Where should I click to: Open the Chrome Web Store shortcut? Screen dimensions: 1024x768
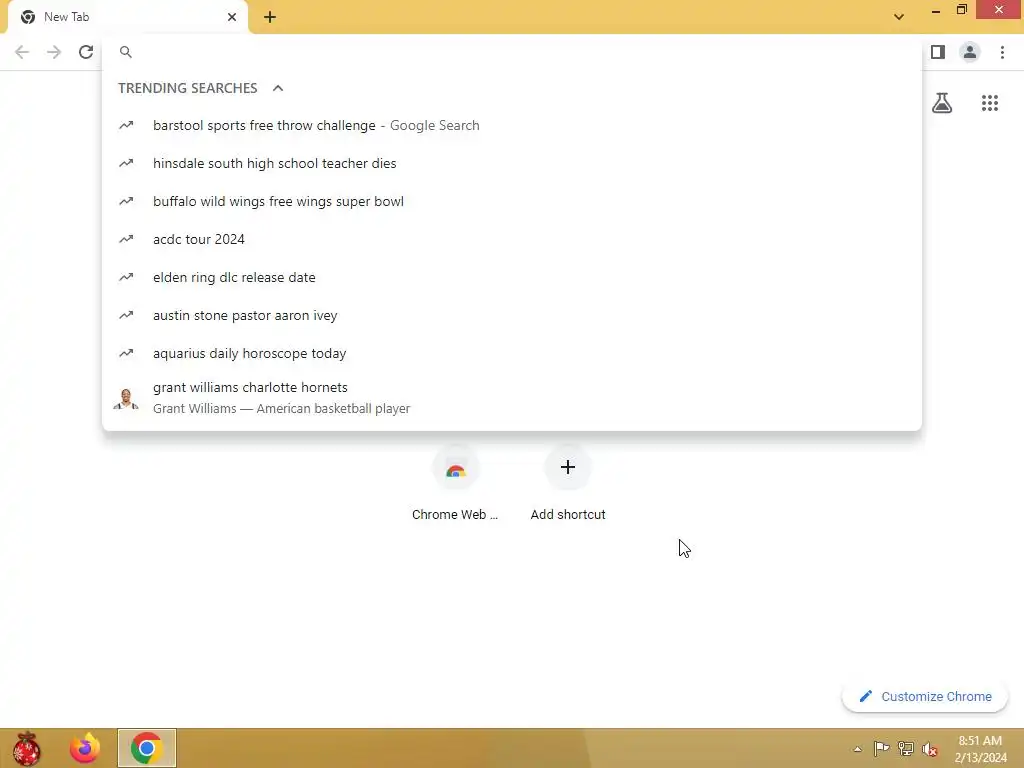(x=455, y=483)
